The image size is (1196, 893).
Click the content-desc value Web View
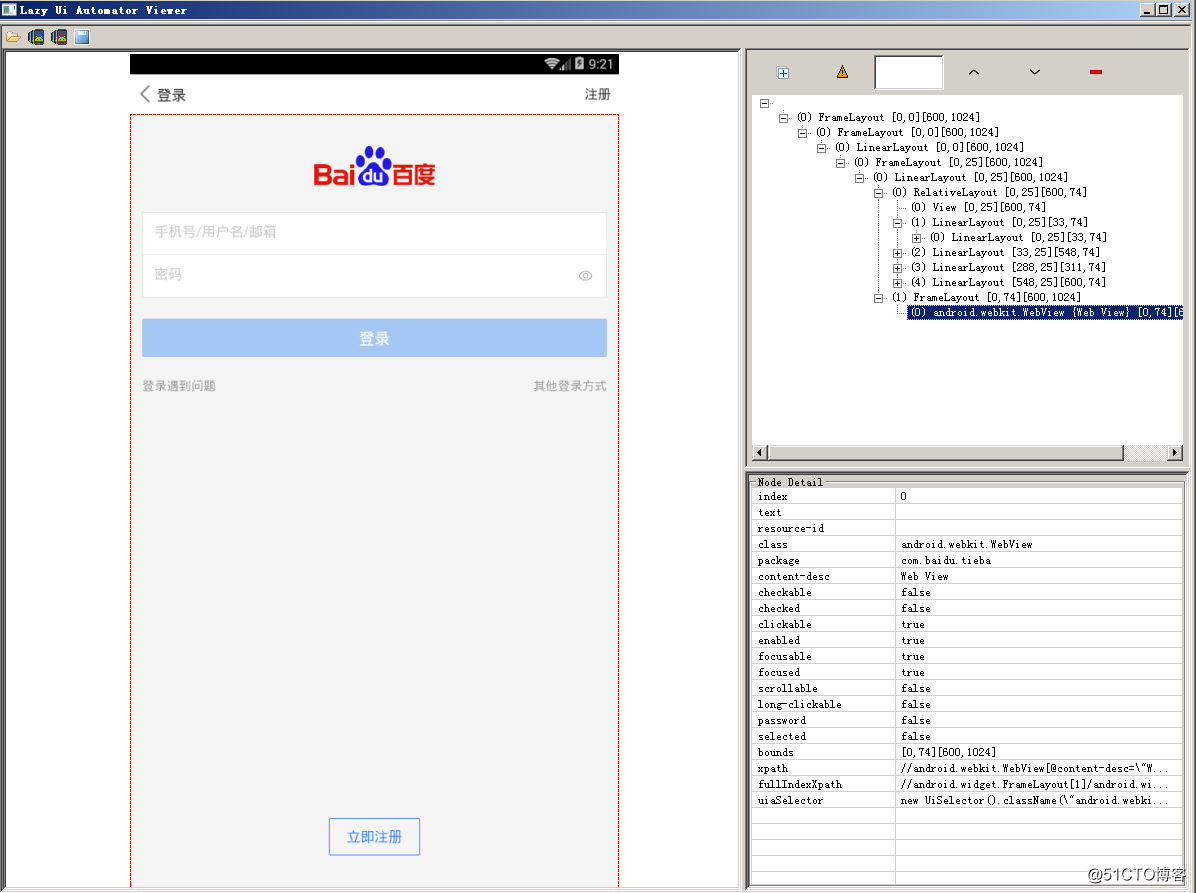924,577
